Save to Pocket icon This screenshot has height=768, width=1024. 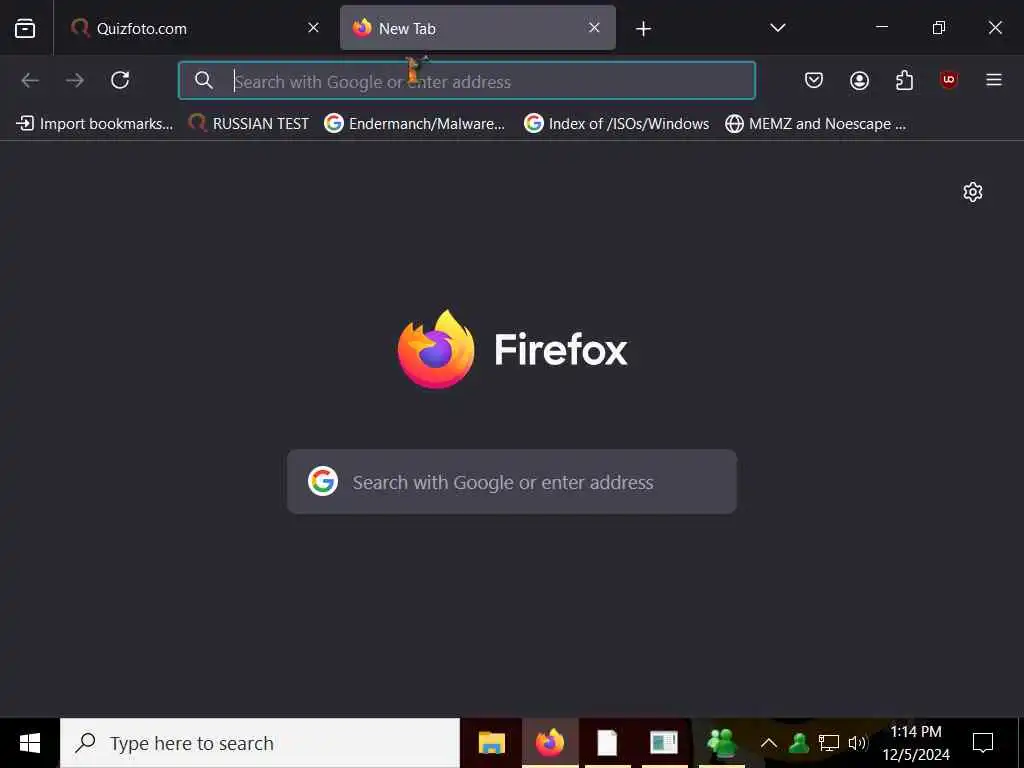[814, 80]
